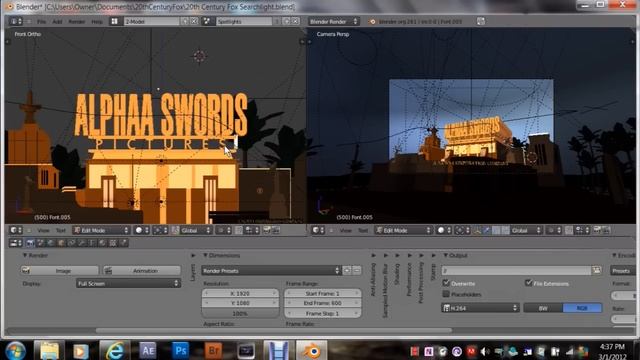Open Internet Explorer from the taskbar

(115, 350)
